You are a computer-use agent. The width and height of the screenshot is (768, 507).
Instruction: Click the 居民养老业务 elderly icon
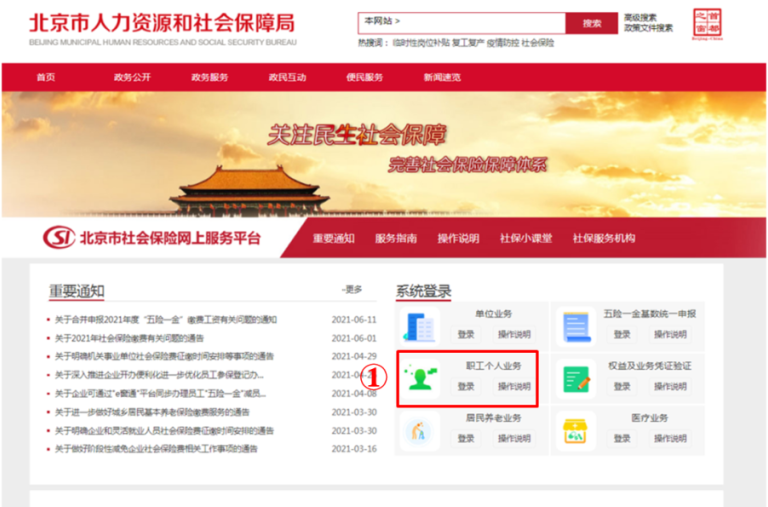pyautogui.click(x=418, y=432)
